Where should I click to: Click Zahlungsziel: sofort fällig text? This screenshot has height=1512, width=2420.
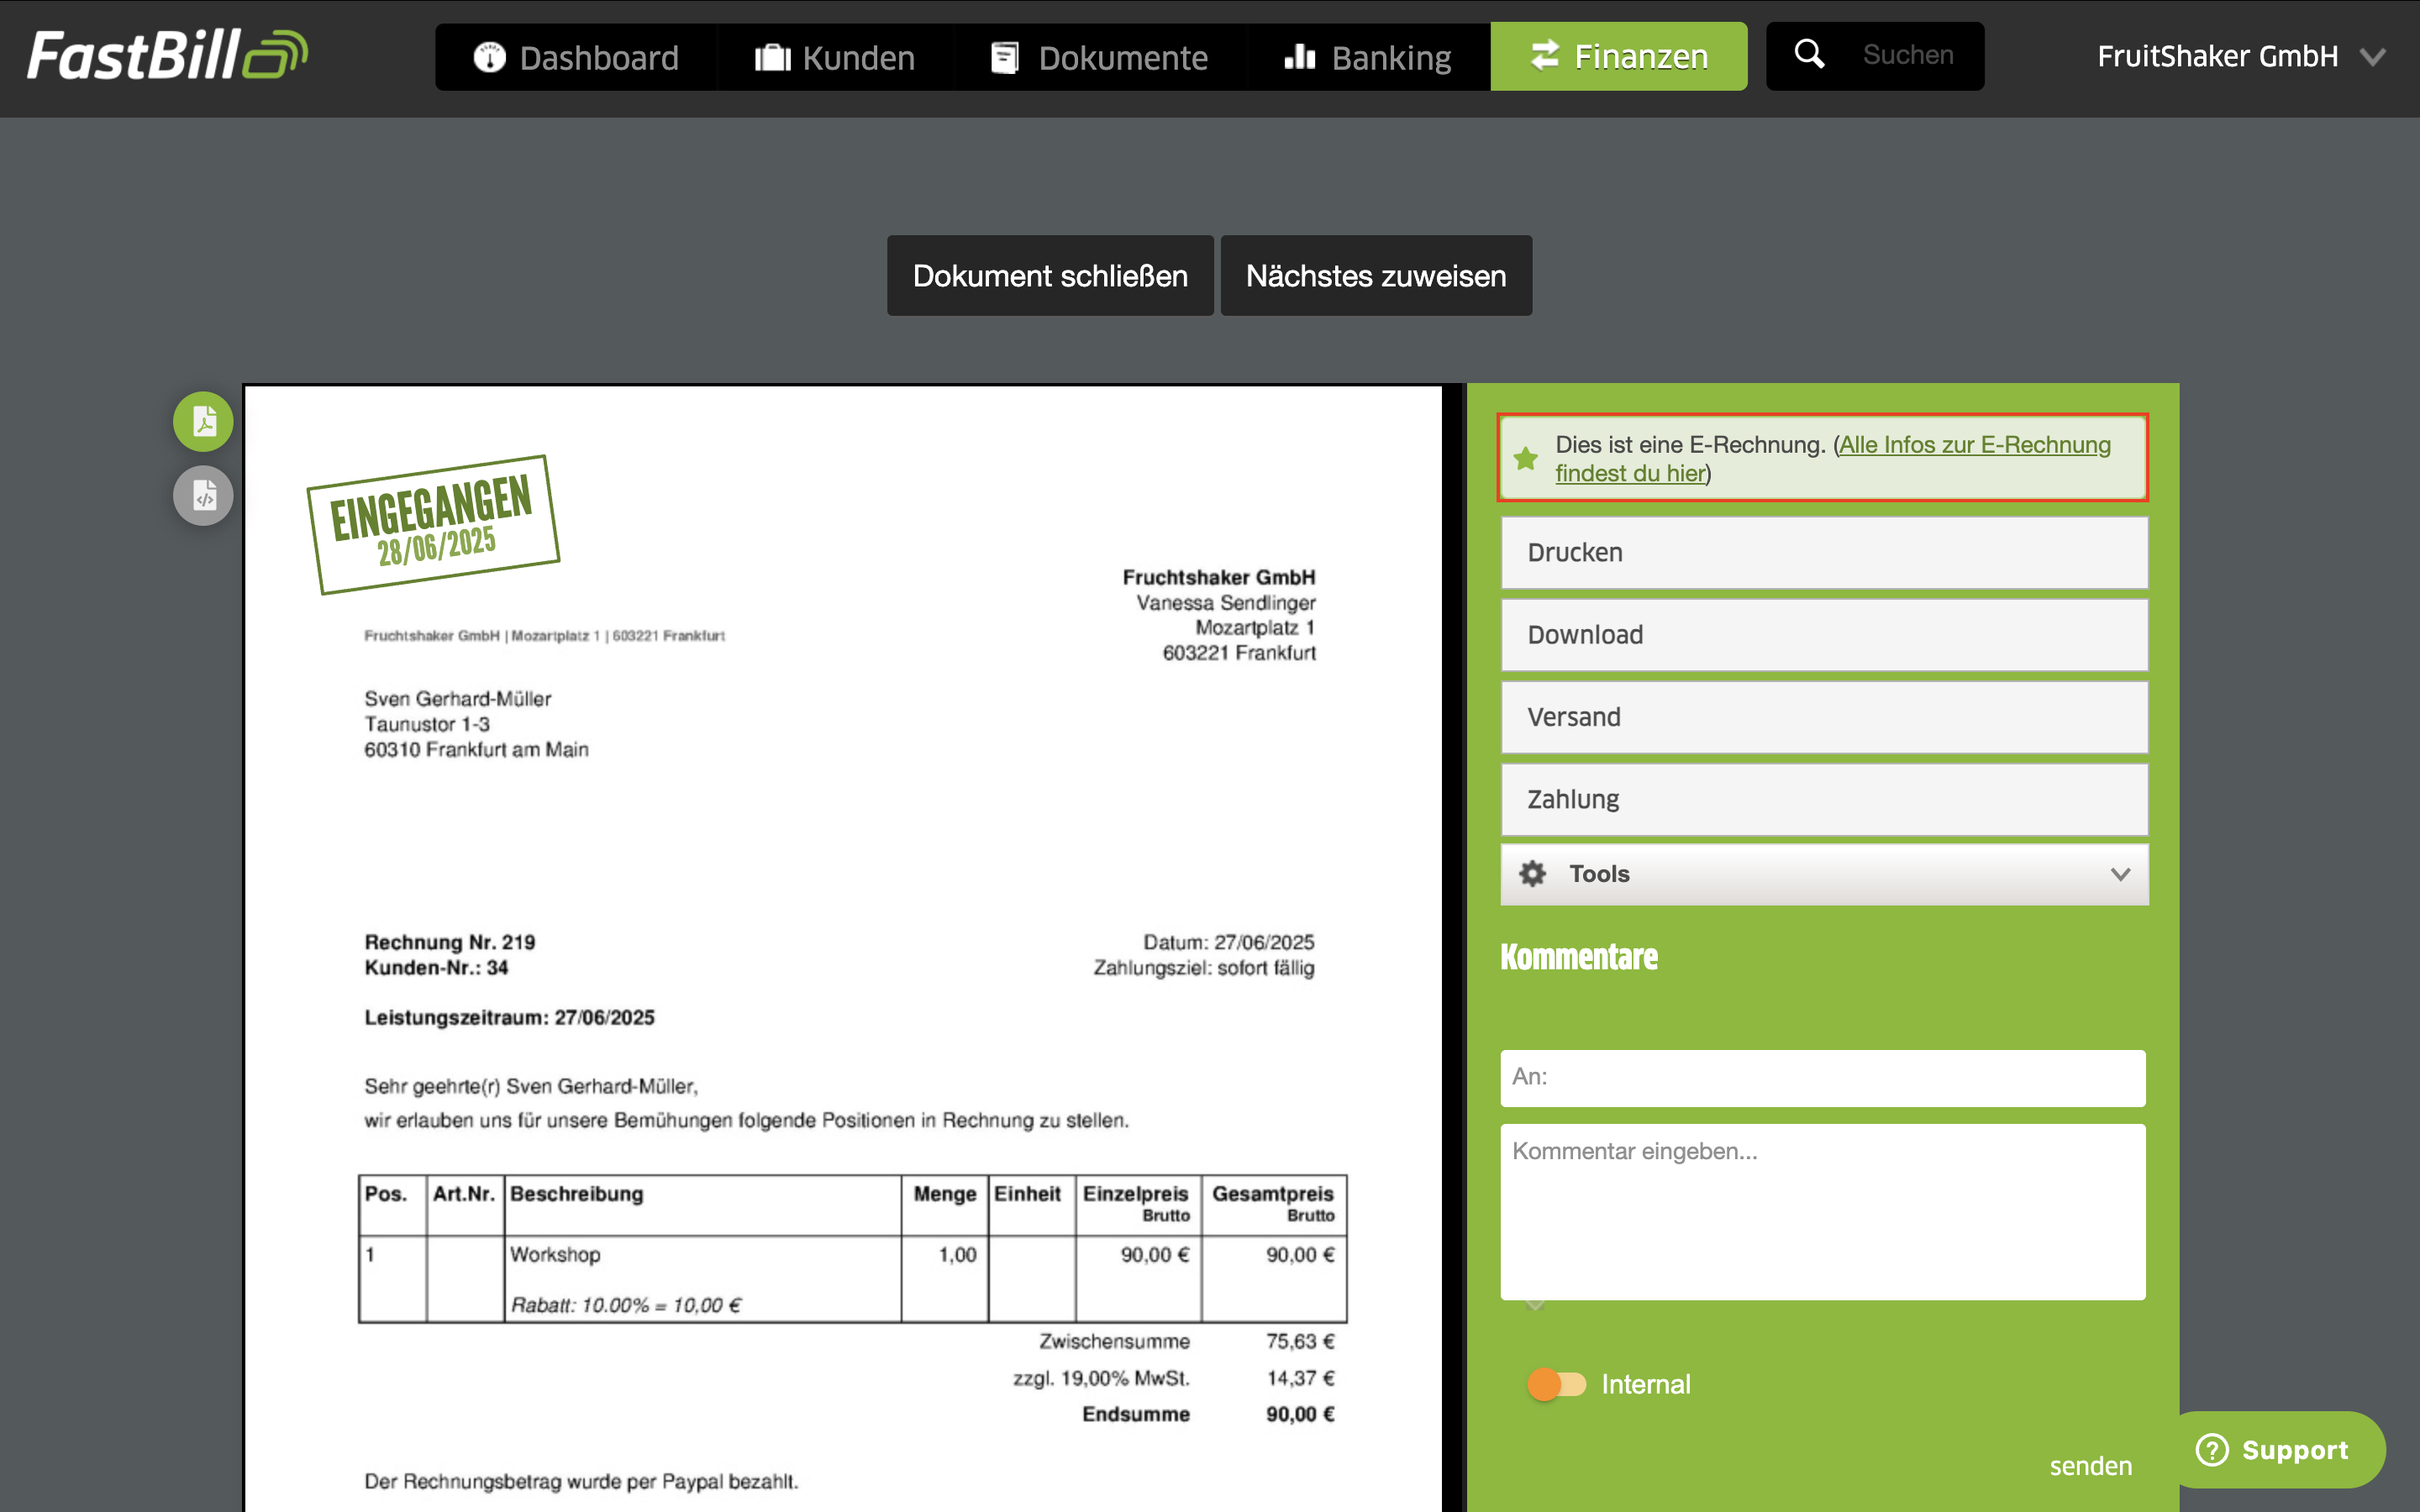(x=1204, y=968)
